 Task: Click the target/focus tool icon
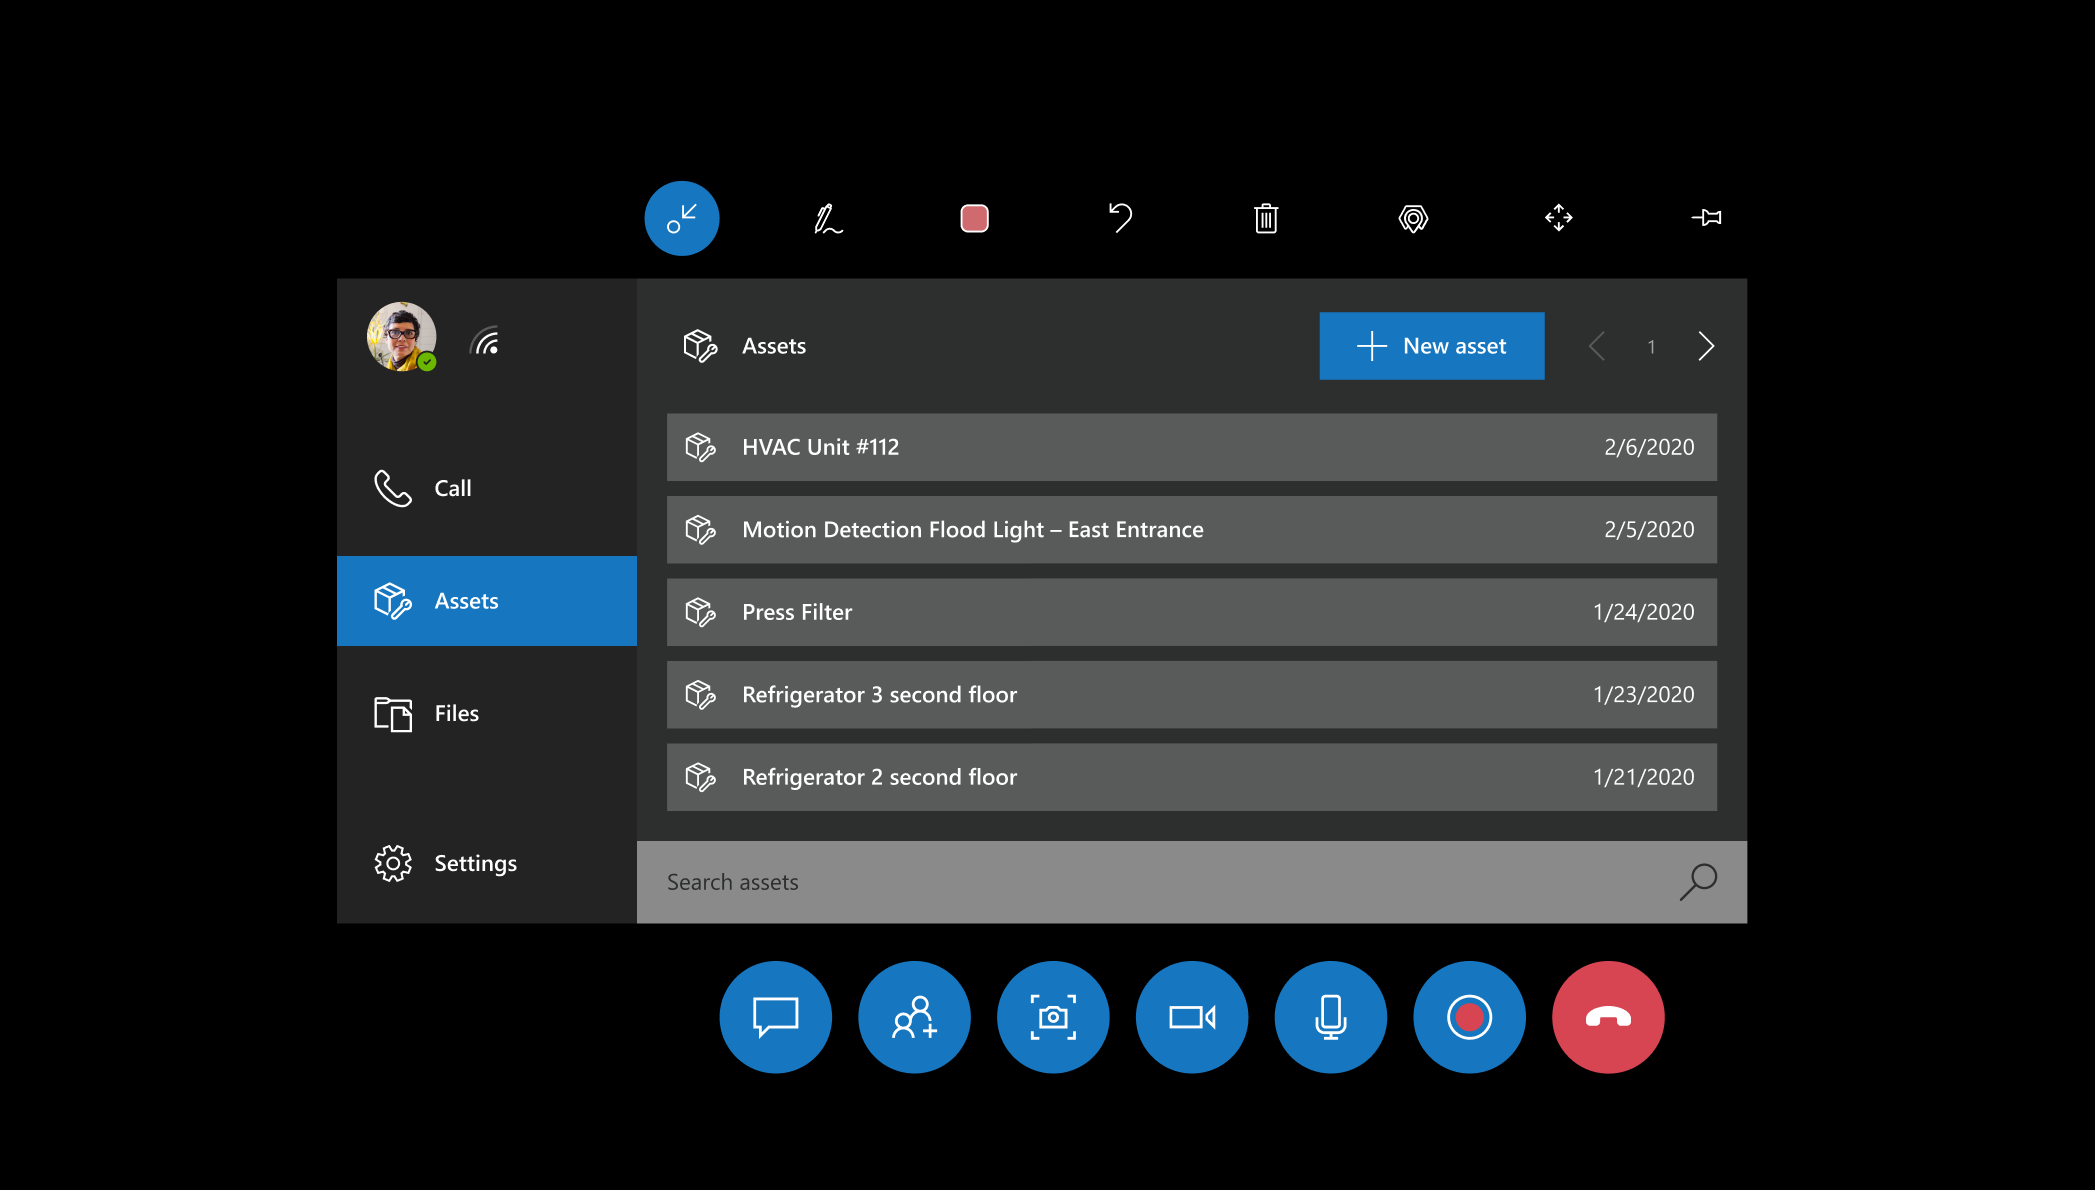tap(1410, 217)
